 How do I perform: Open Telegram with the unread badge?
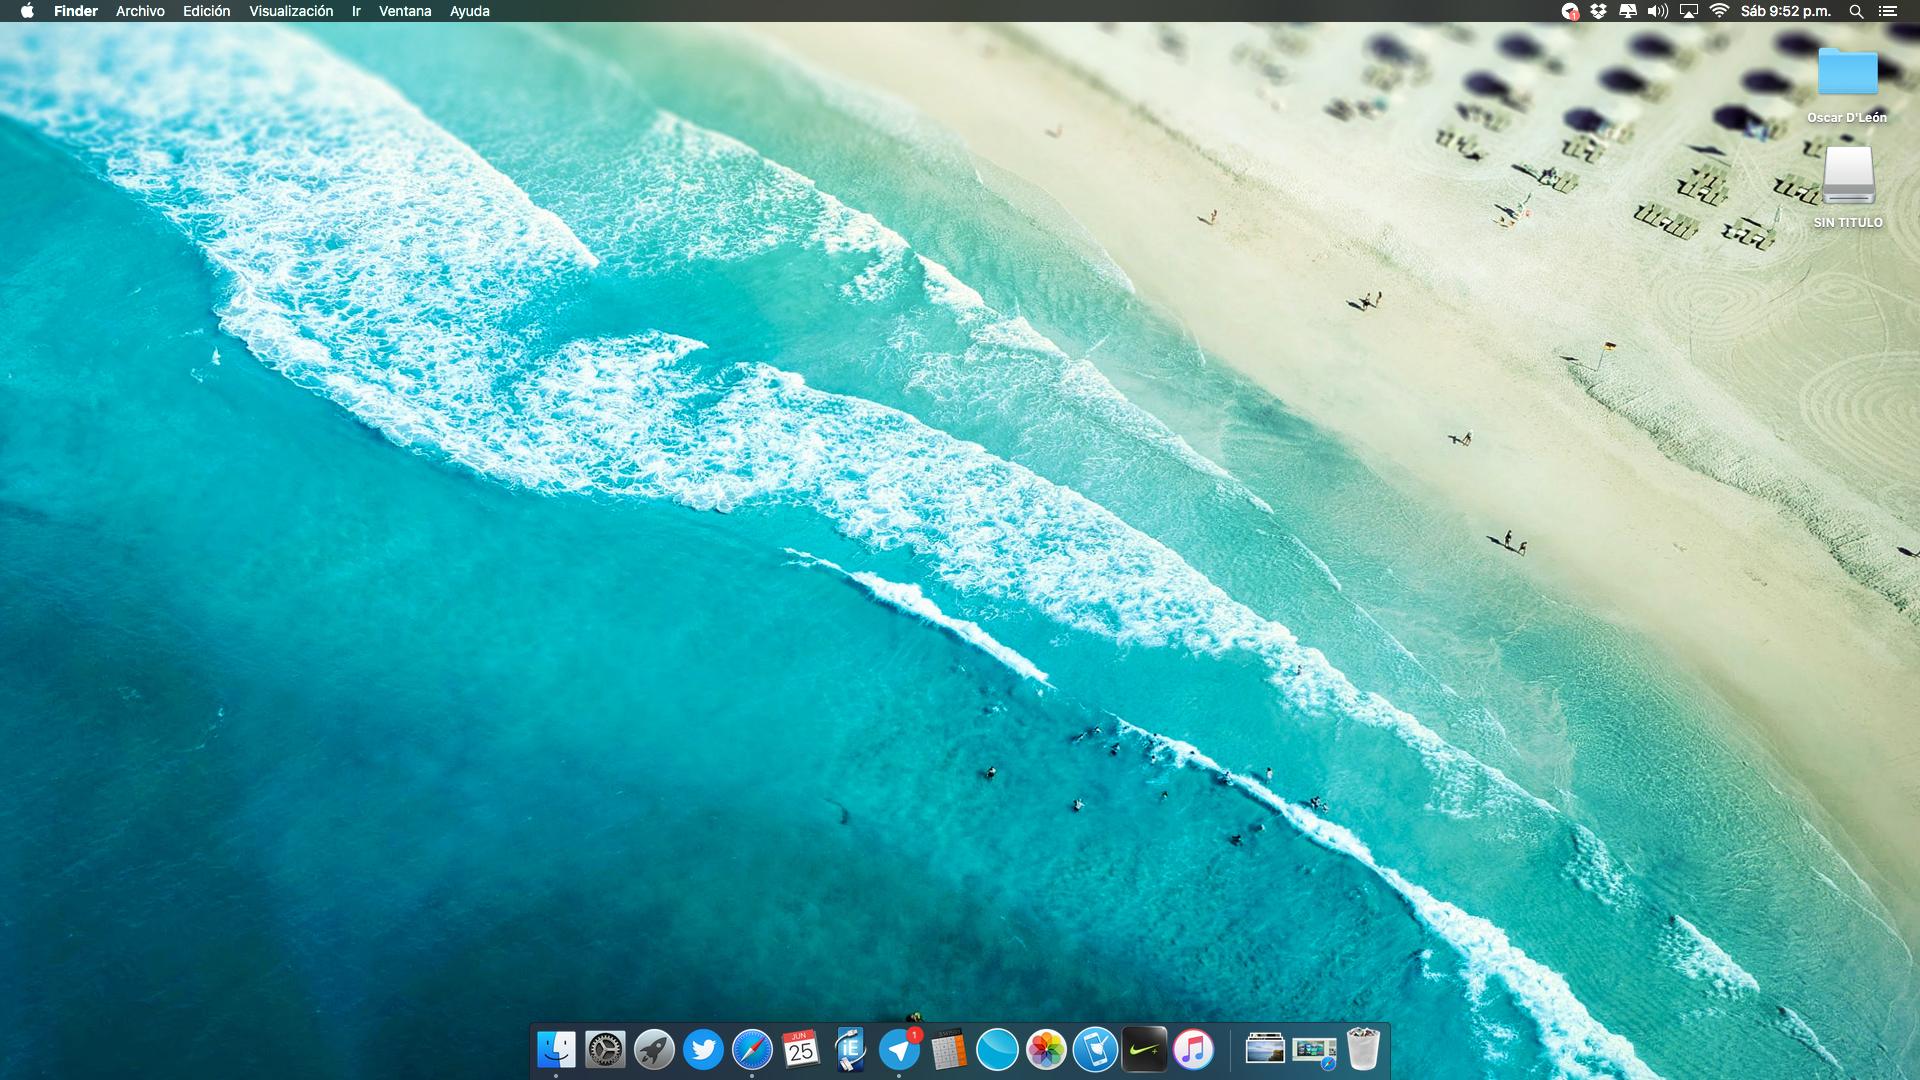(899, 1050)
